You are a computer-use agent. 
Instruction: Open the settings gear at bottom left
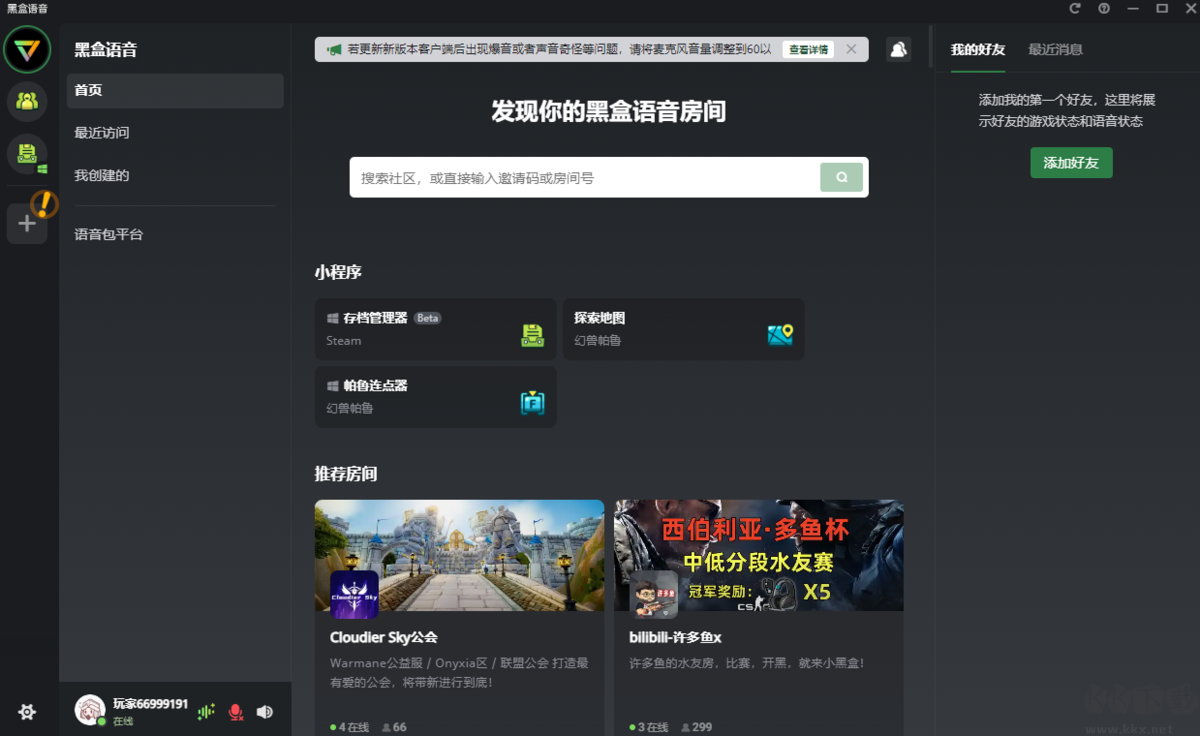coord(26,712)
